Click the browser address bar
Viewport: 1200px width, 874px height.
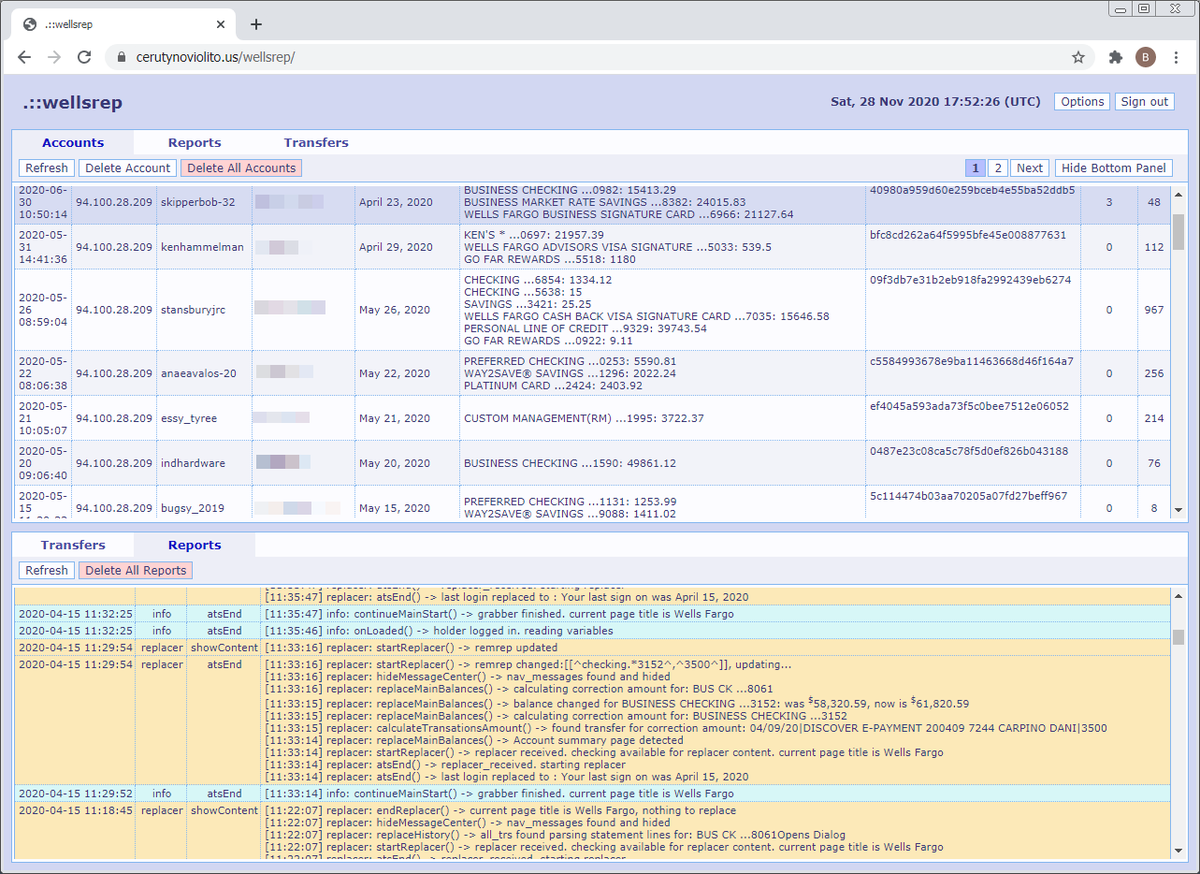coord(400,57)
